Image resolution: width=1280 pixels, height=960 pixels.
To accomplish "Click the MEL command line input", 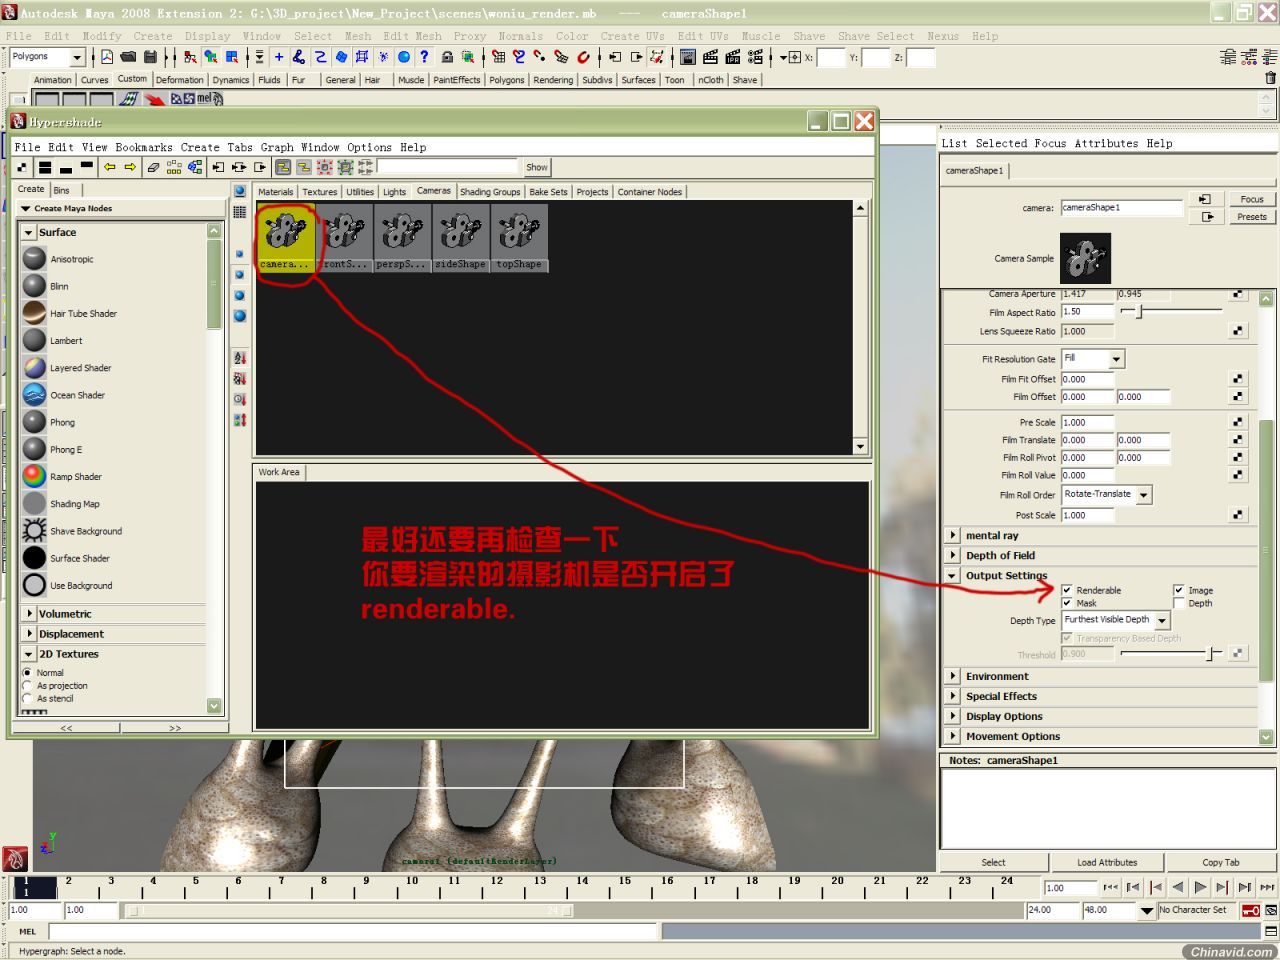I will tap(353, 931).
